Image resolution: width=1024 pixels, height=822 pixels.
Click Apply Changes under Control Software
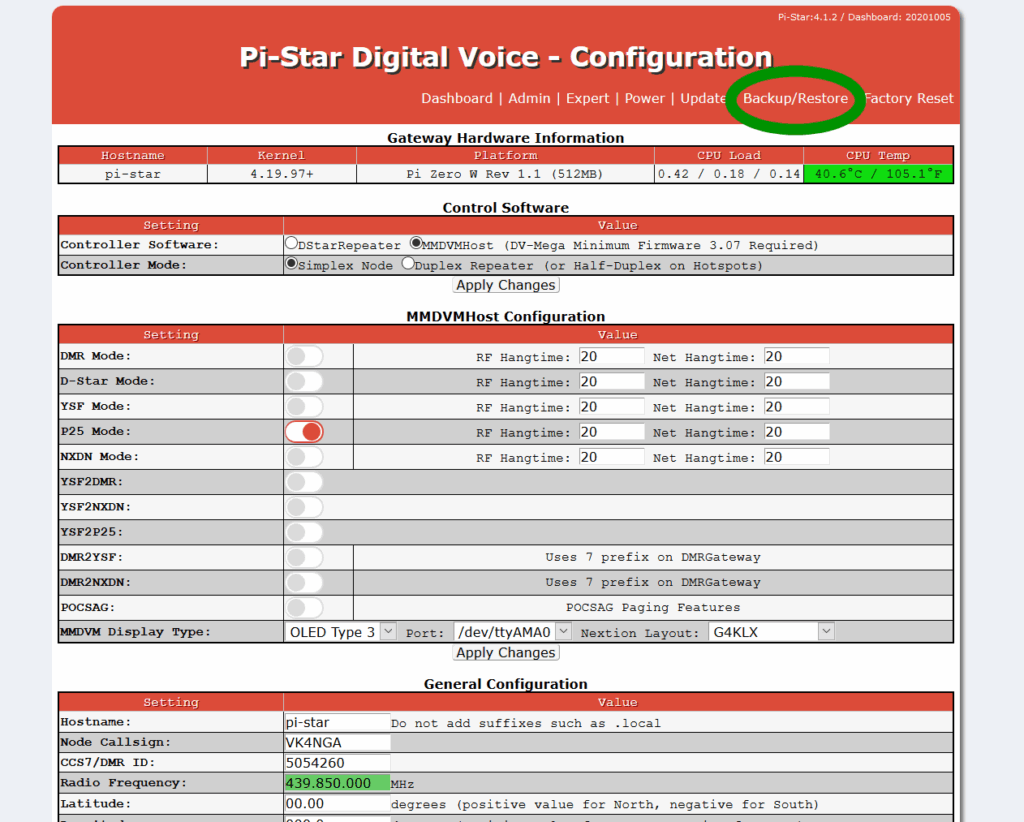[x=505, y=285]
